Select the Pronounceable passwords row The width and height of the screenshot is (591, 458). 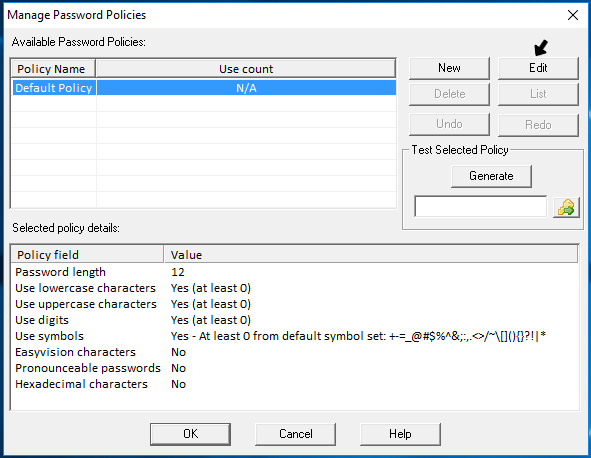(295, 368)
